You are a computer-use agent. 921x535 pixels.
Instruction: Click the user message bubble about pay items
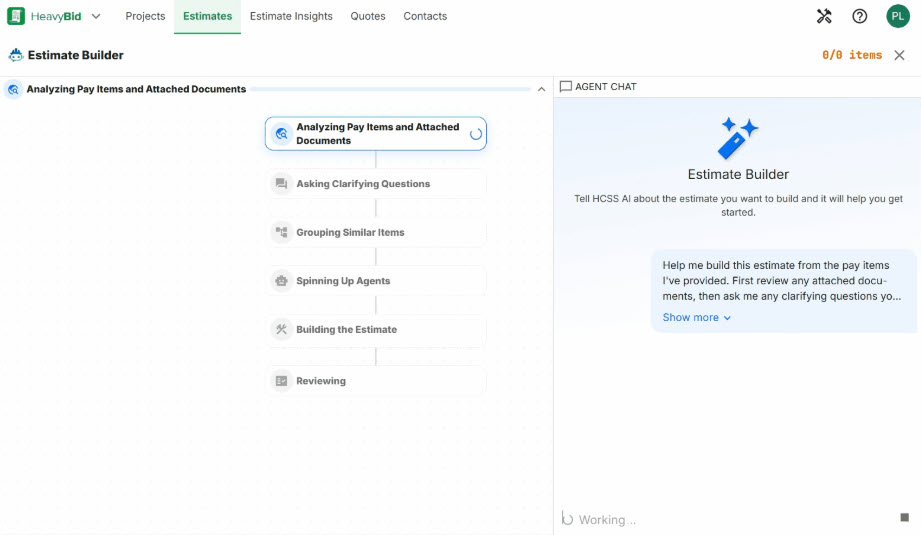pyautogui.click(x=784, y=291)
